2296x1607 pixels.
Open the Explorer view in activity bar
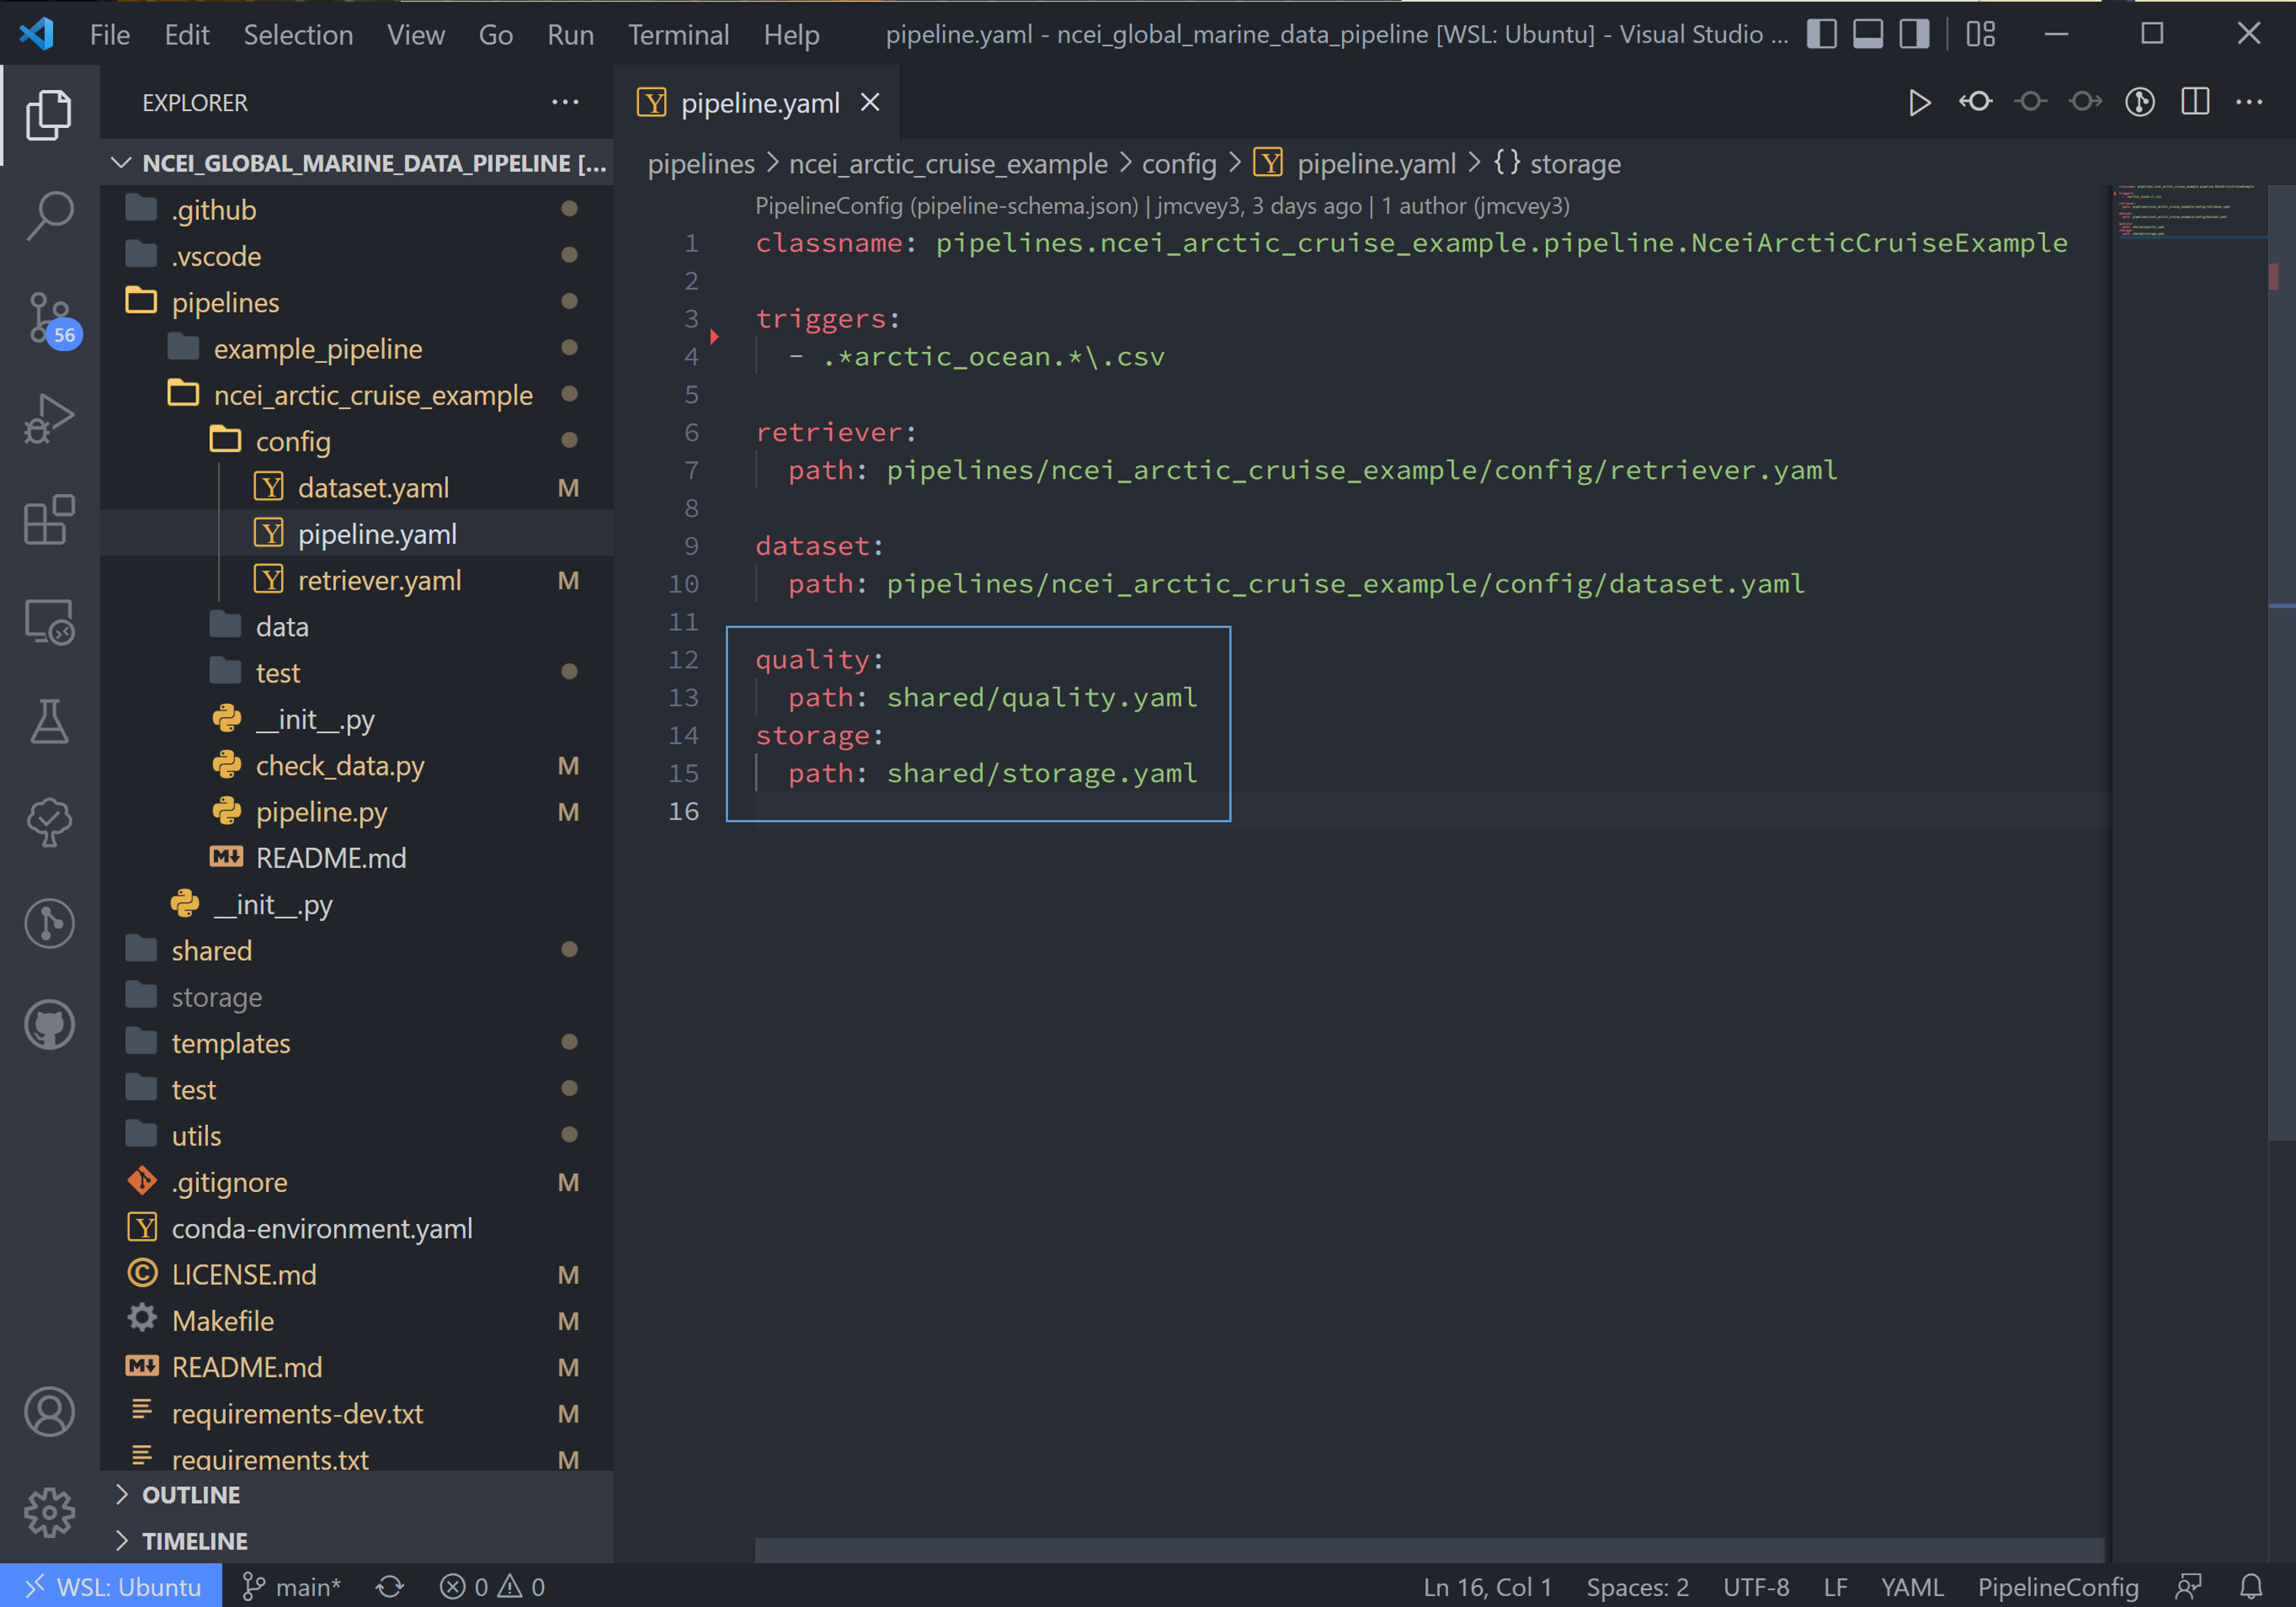49,115
